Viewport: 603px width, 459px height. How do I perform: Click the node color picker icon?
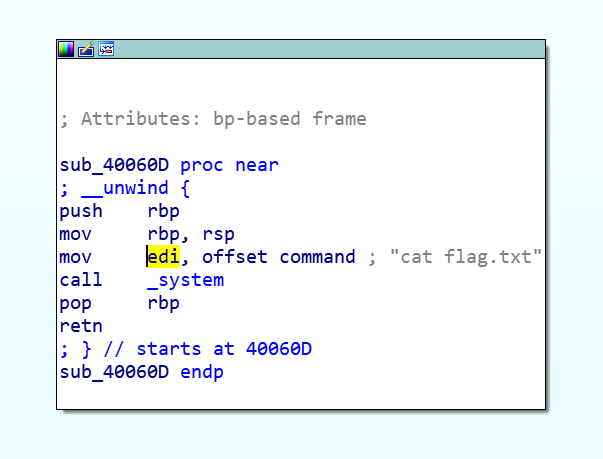click(66, 49)
